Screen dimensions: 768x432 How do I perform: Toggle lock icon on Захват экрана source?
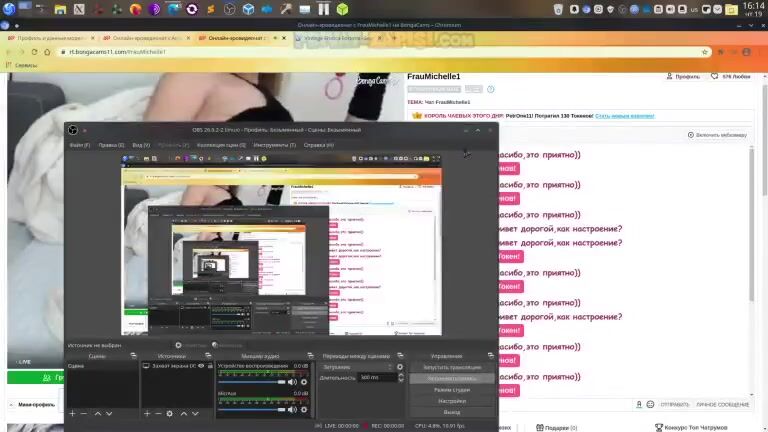(209, 366)
